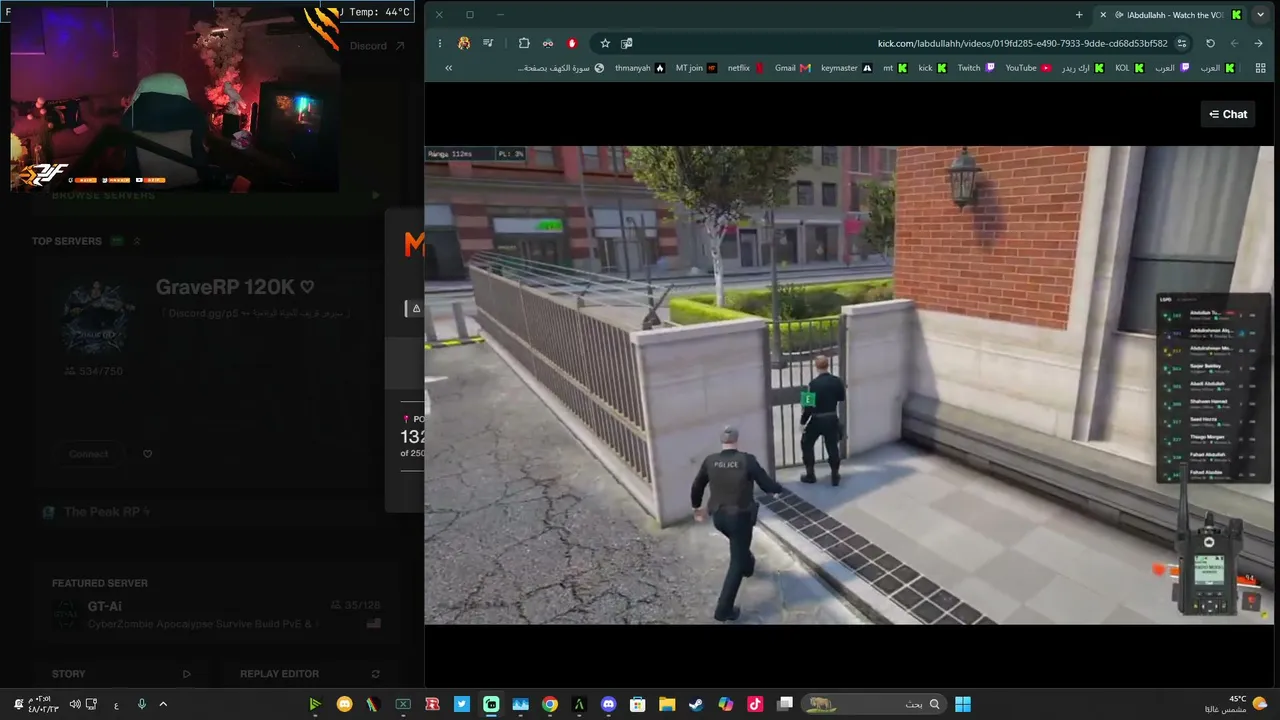The width and height of the screenshot is (1280, 720).
Task: Open the volume control in system tray
Action: (75, 704)
